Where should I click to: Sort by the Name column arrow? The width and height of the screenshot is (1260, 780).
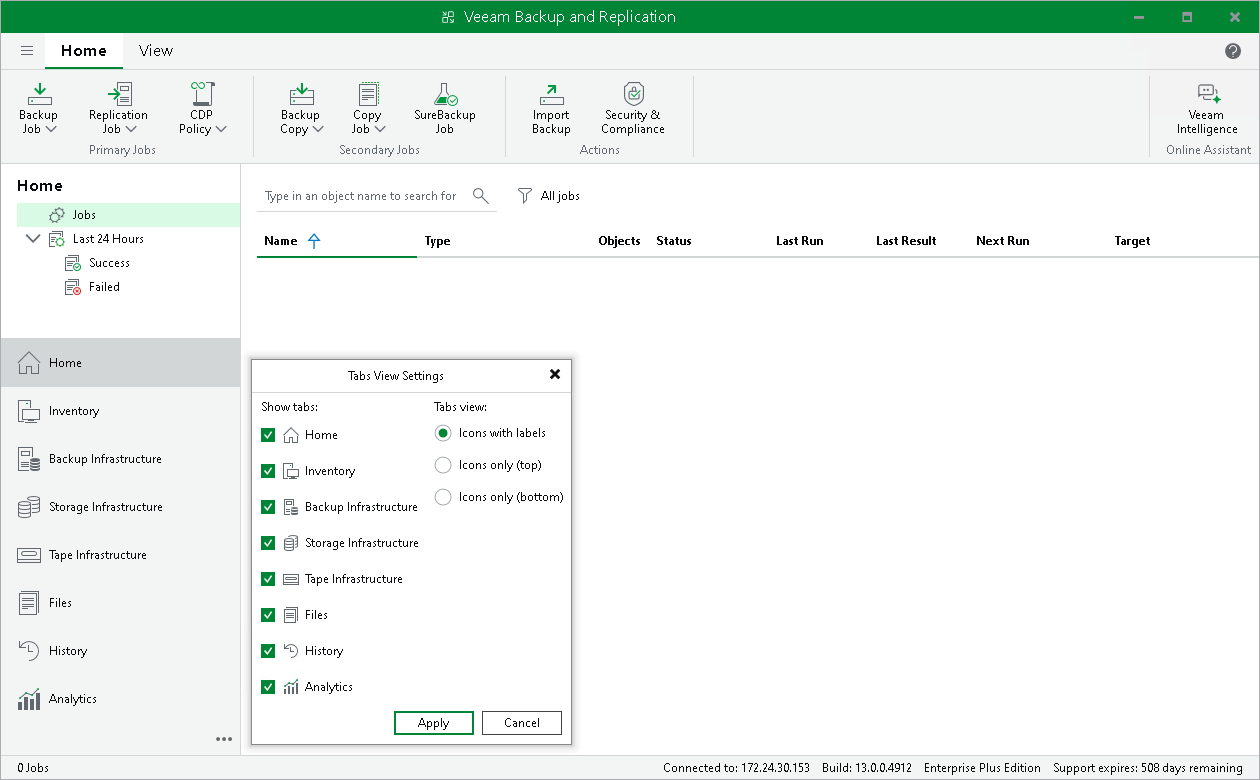pos(314,241)
